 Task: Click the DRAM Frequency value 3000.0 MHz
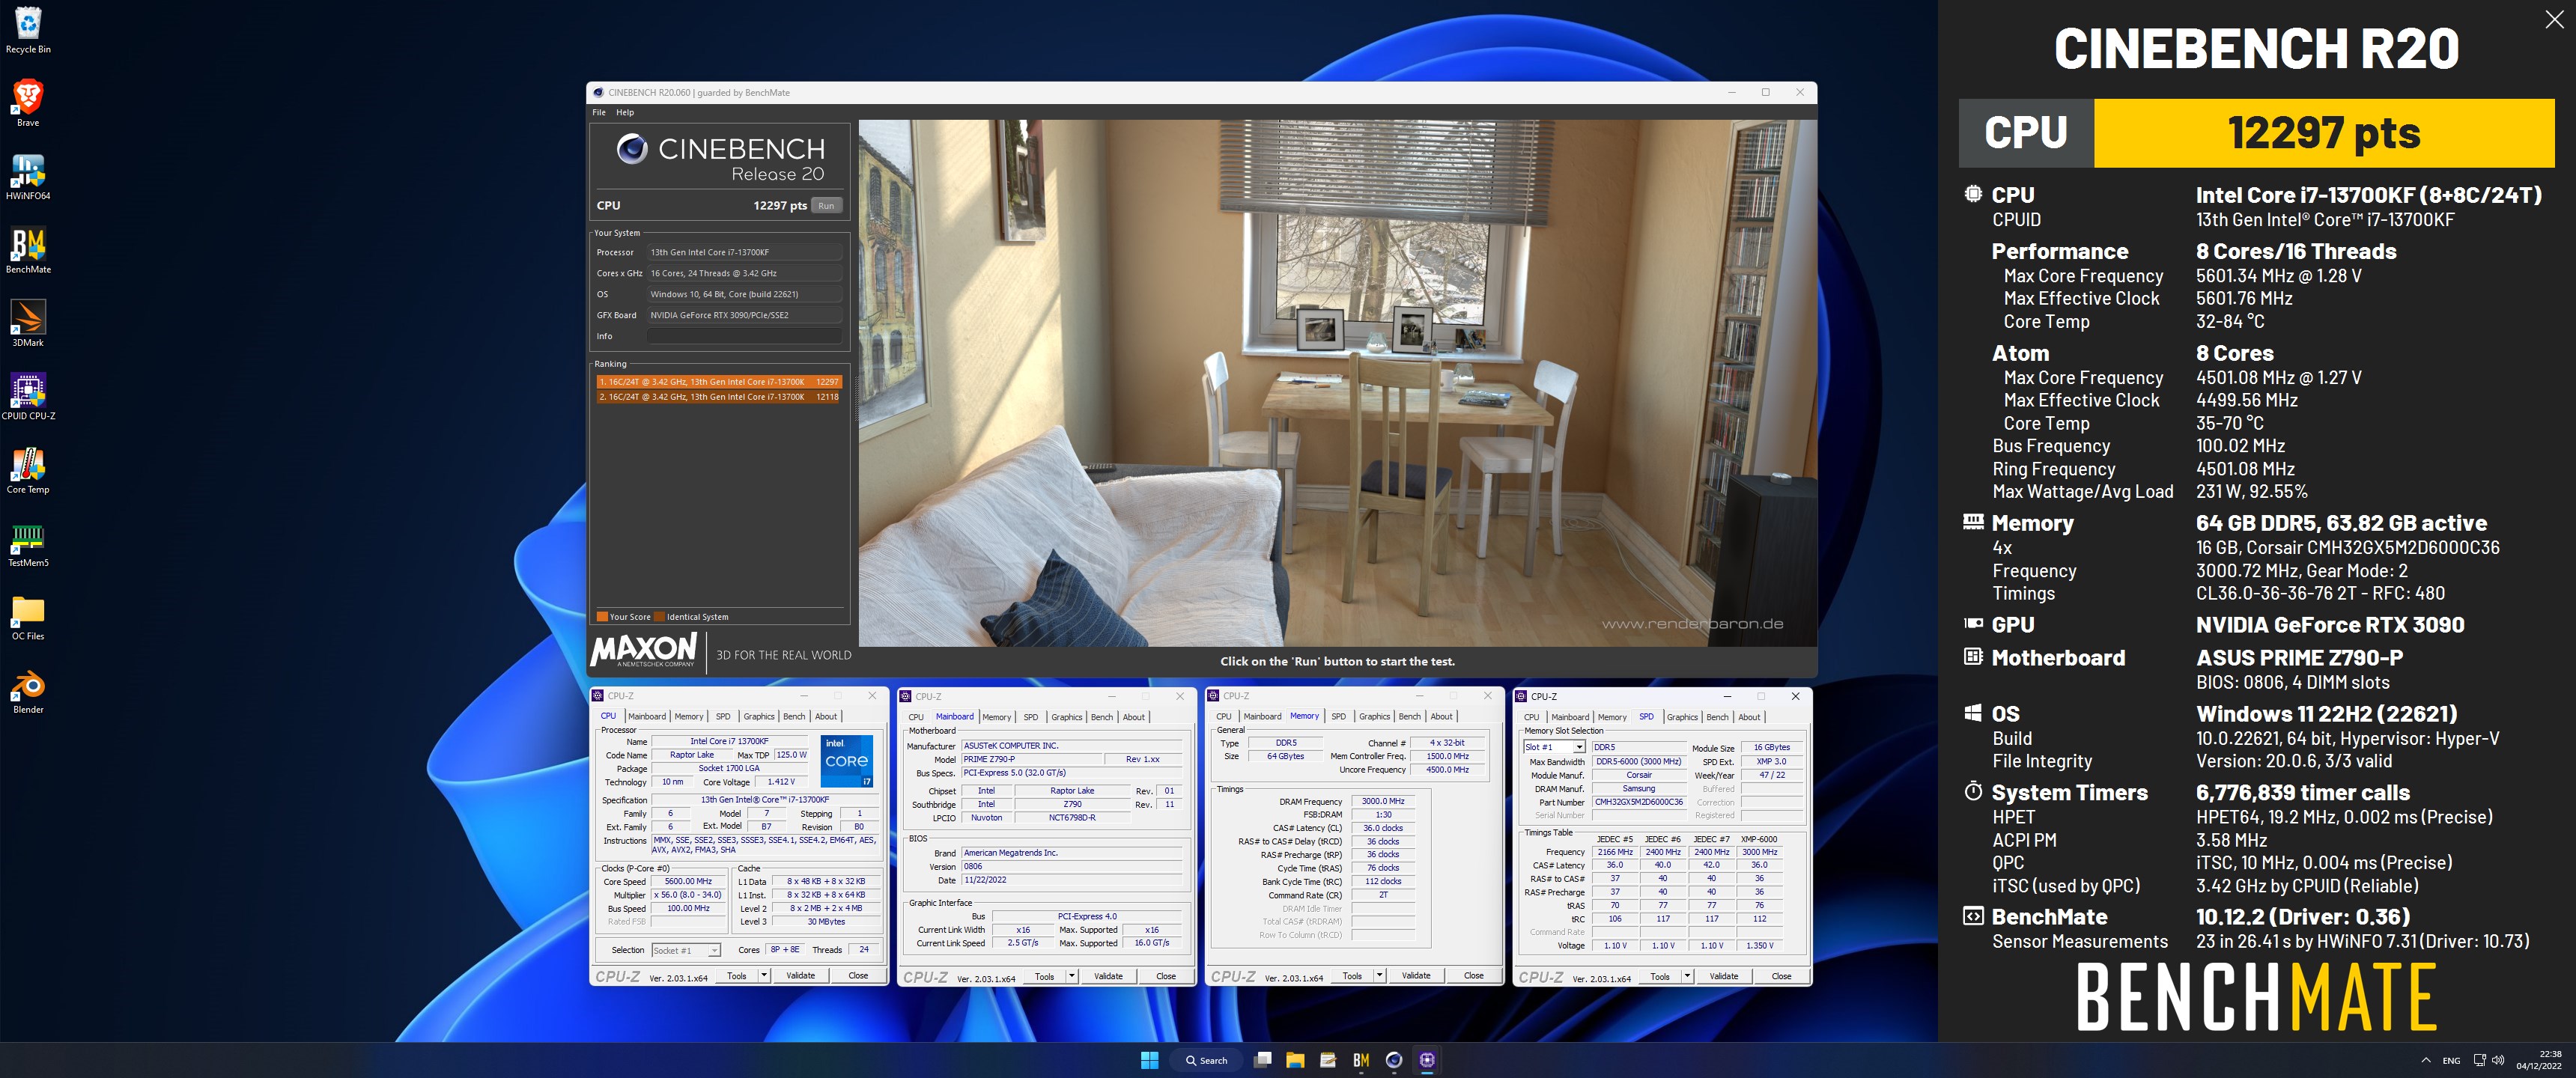pos(1383,801)
